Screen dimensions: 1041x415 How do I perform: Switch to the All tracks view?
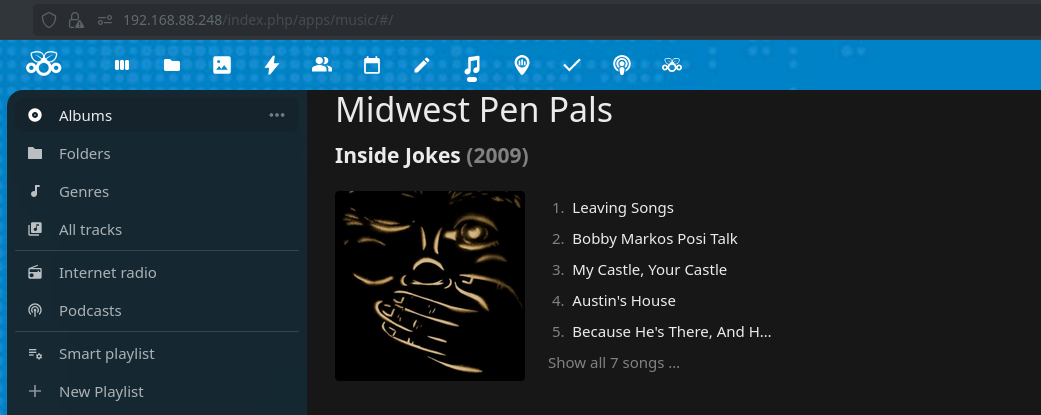click(x=90, y=230)
